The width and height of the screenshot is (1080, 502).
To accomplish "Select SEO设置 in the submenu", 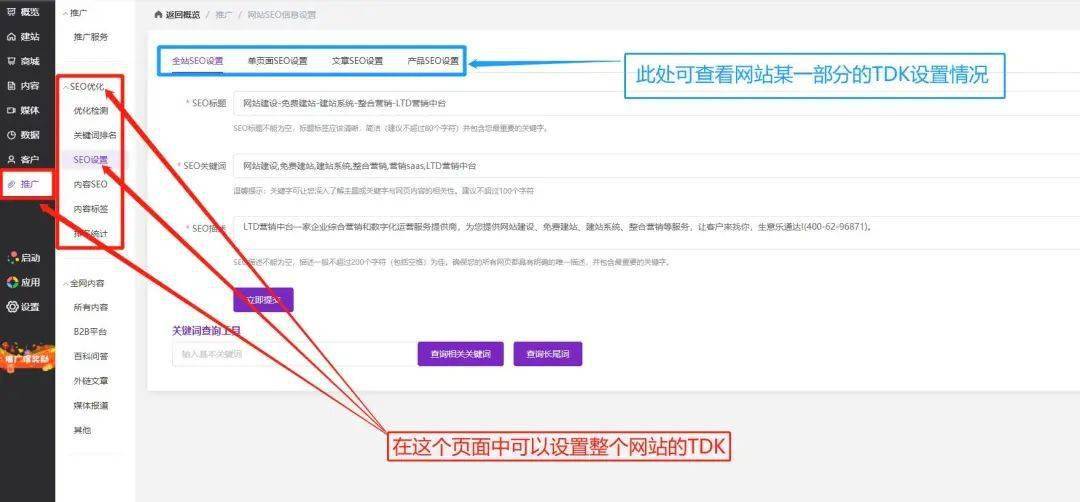I will [x=91, y=160].
